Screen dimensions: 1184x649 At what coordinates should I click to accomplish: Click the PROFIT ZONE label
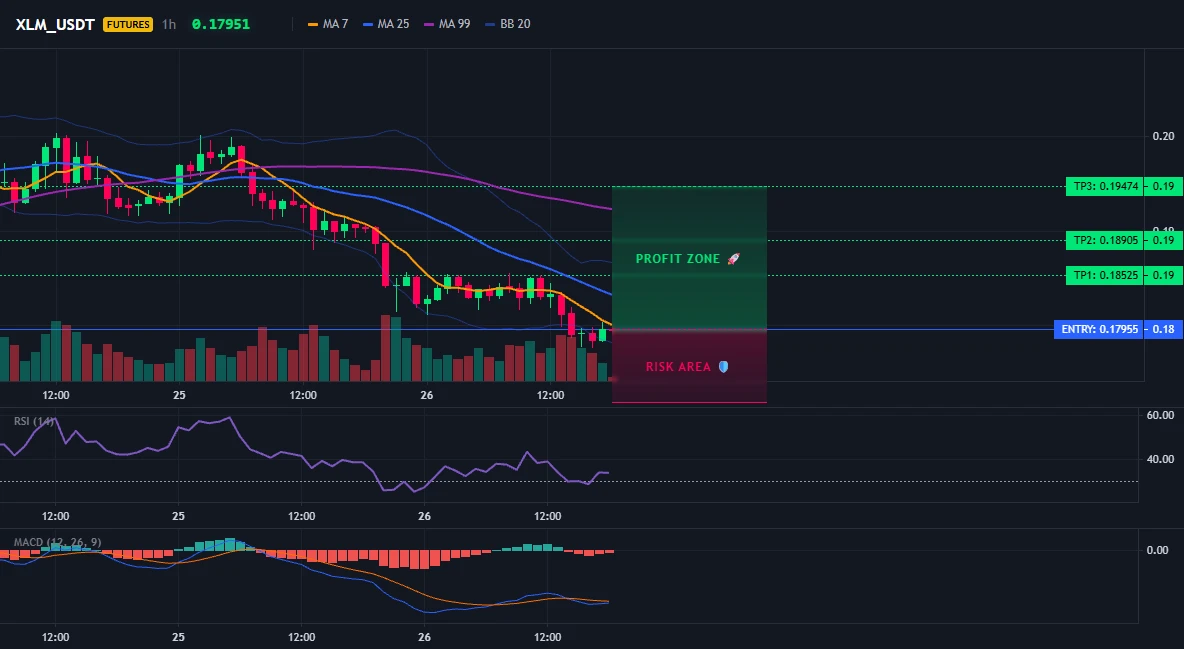tap(677, 259)
